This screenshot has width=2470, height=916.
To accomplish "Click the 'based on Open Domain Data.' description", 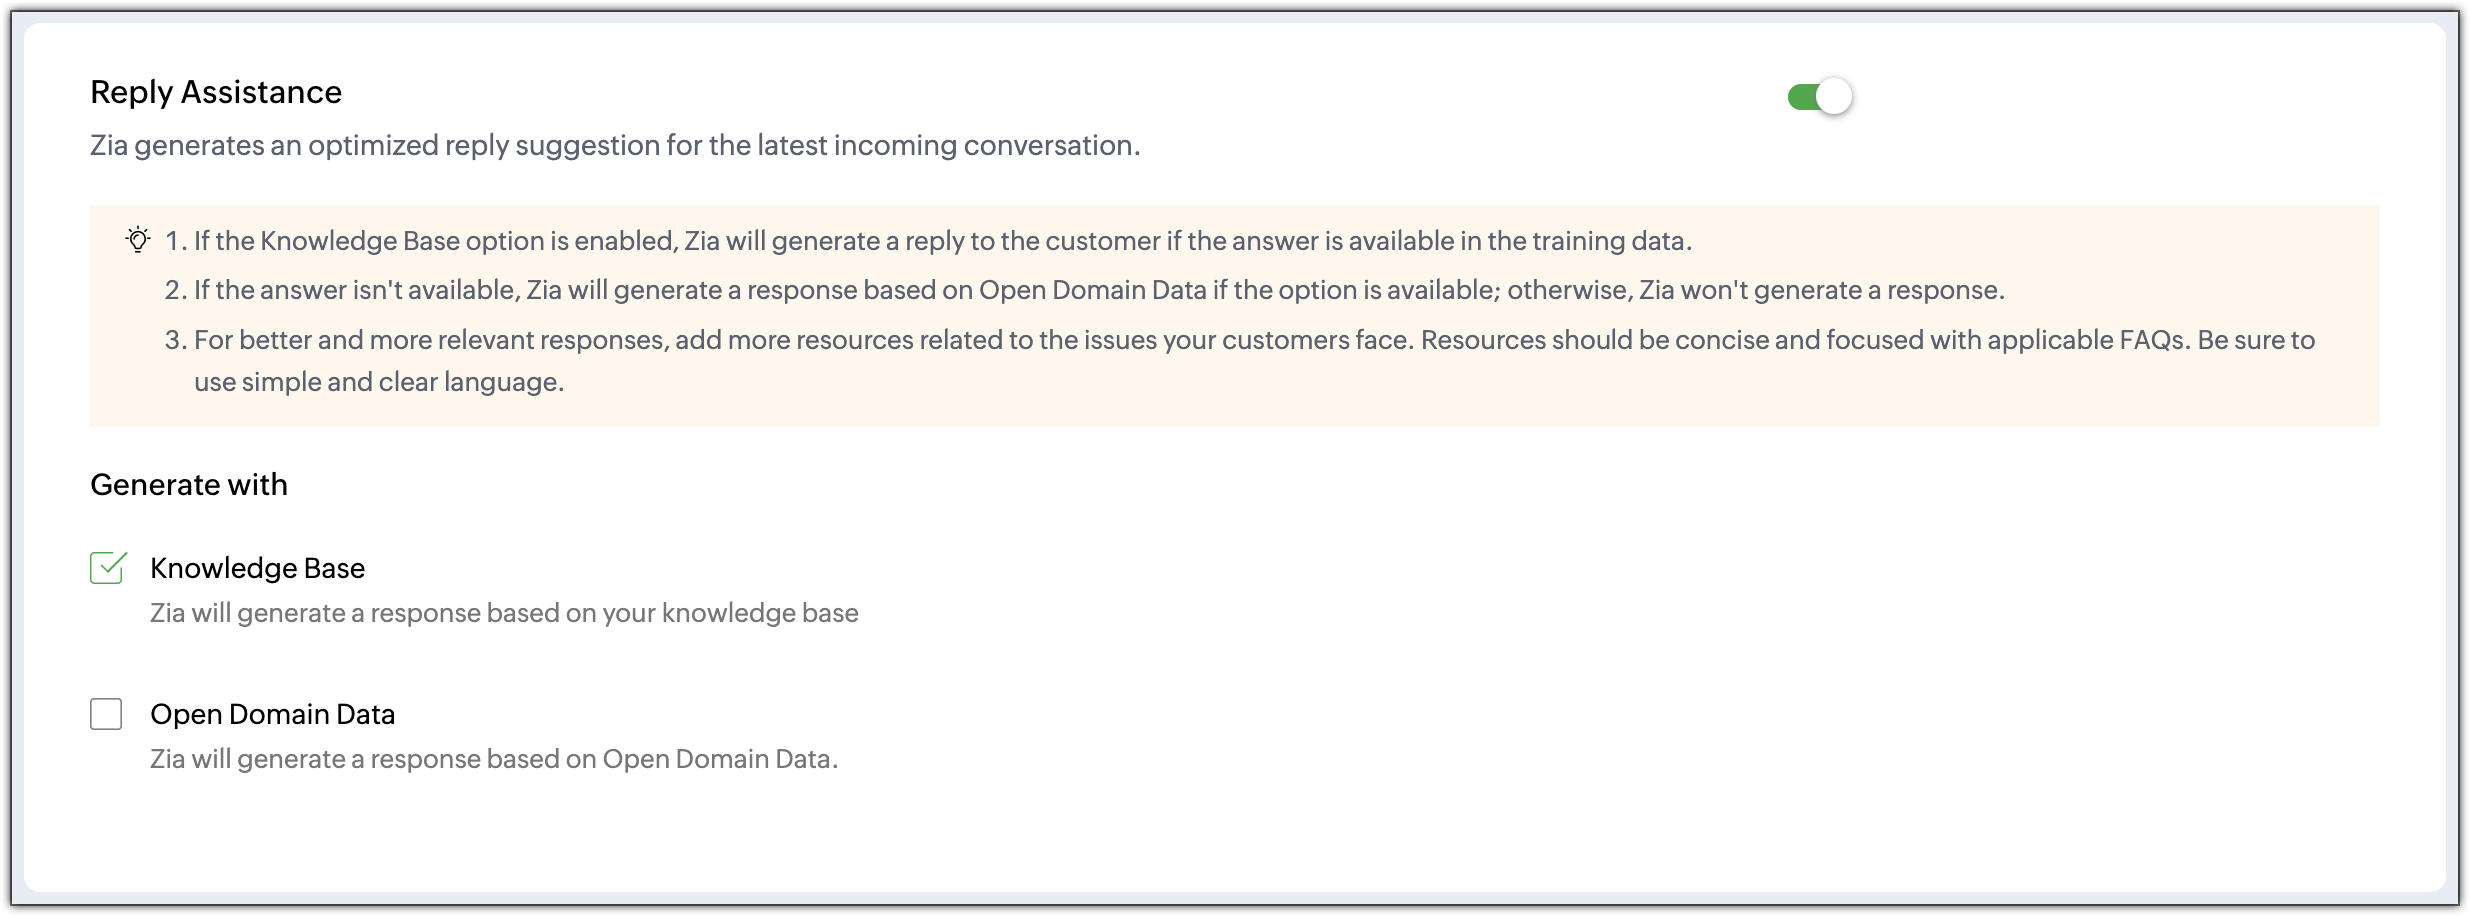I will 494,759.
